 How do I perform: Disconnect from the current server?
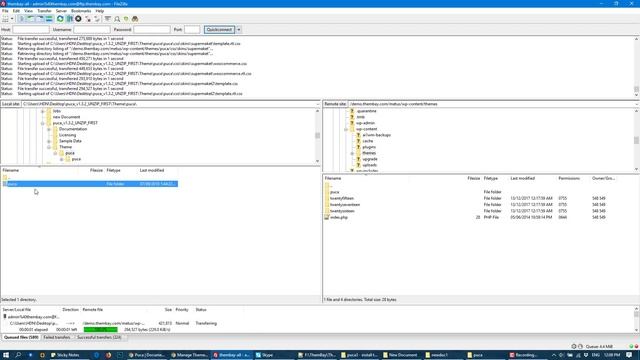pos(88,19)
